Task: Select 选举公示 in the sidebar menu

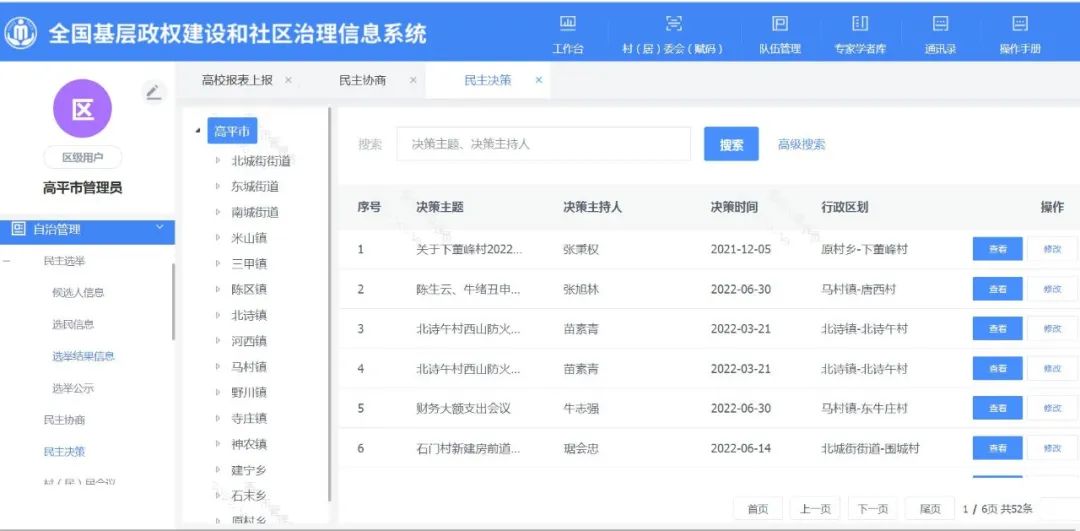Action: pos(73,388)
